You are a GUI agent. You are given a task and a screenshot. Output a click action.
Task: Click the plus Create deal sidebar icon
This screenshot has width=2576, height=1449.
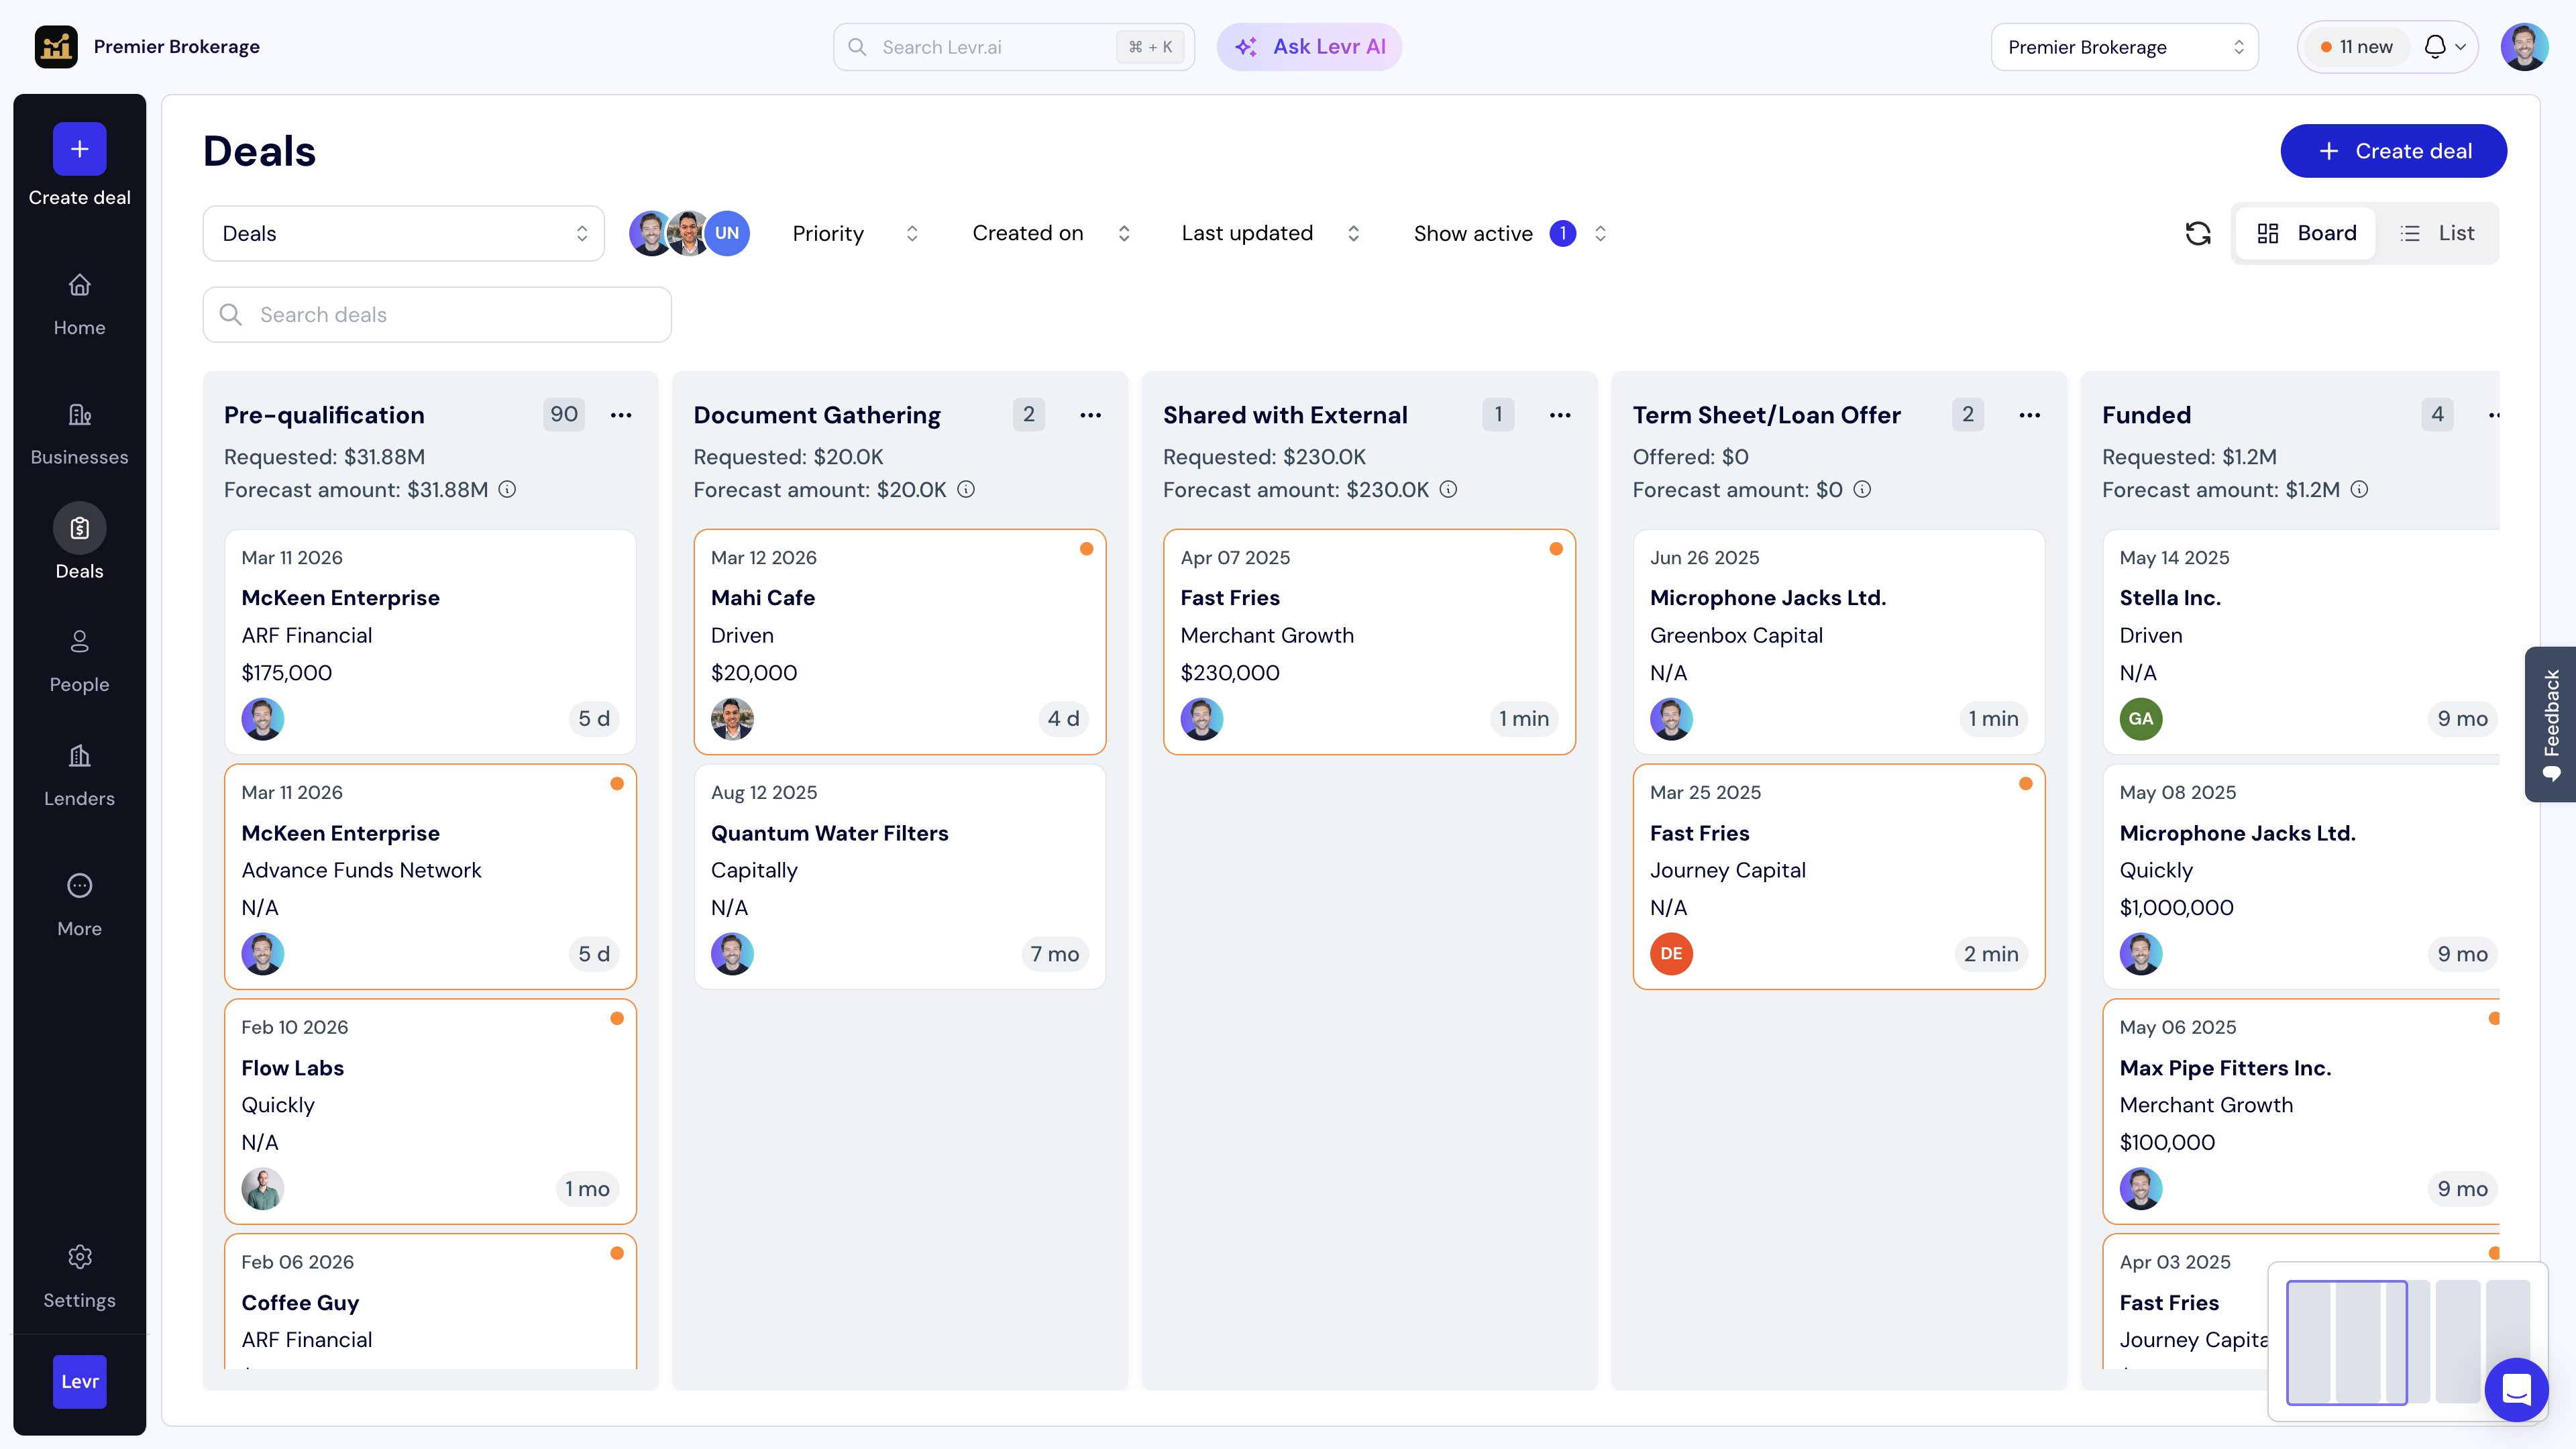click(x=79, y=149)
